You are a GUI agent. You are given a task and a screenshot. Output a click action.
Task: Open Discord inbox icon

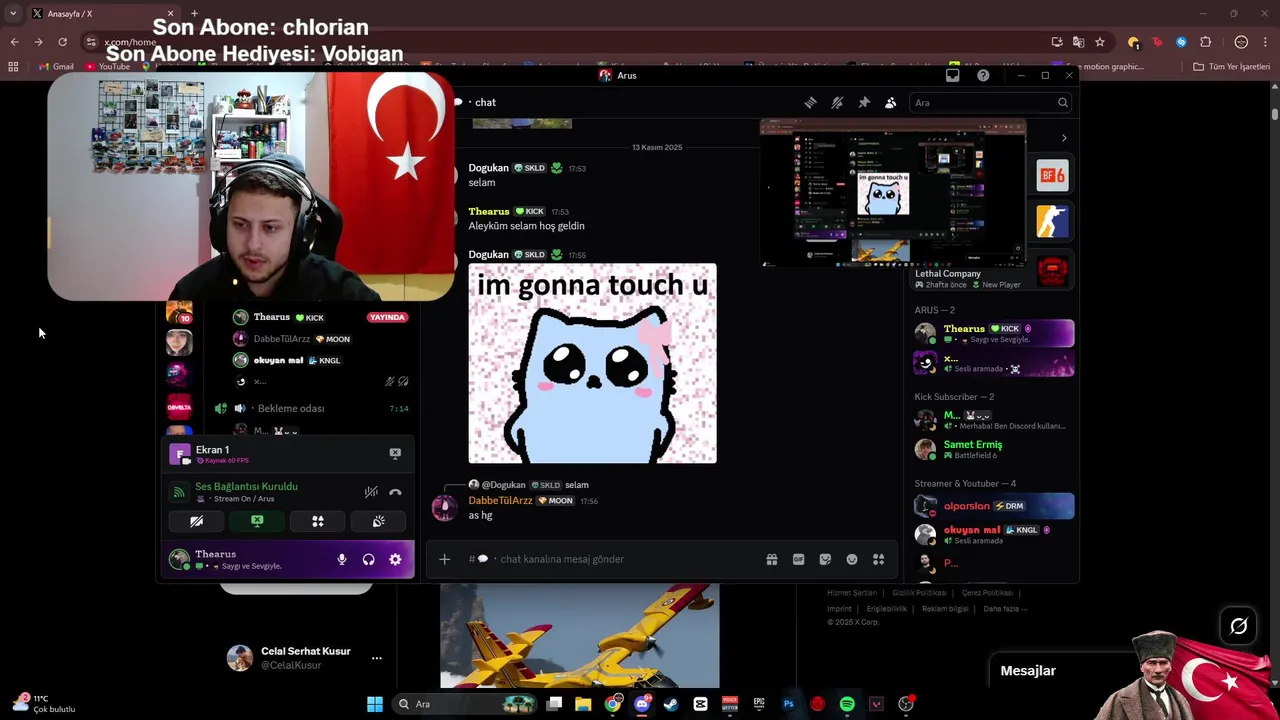point(952,75)
